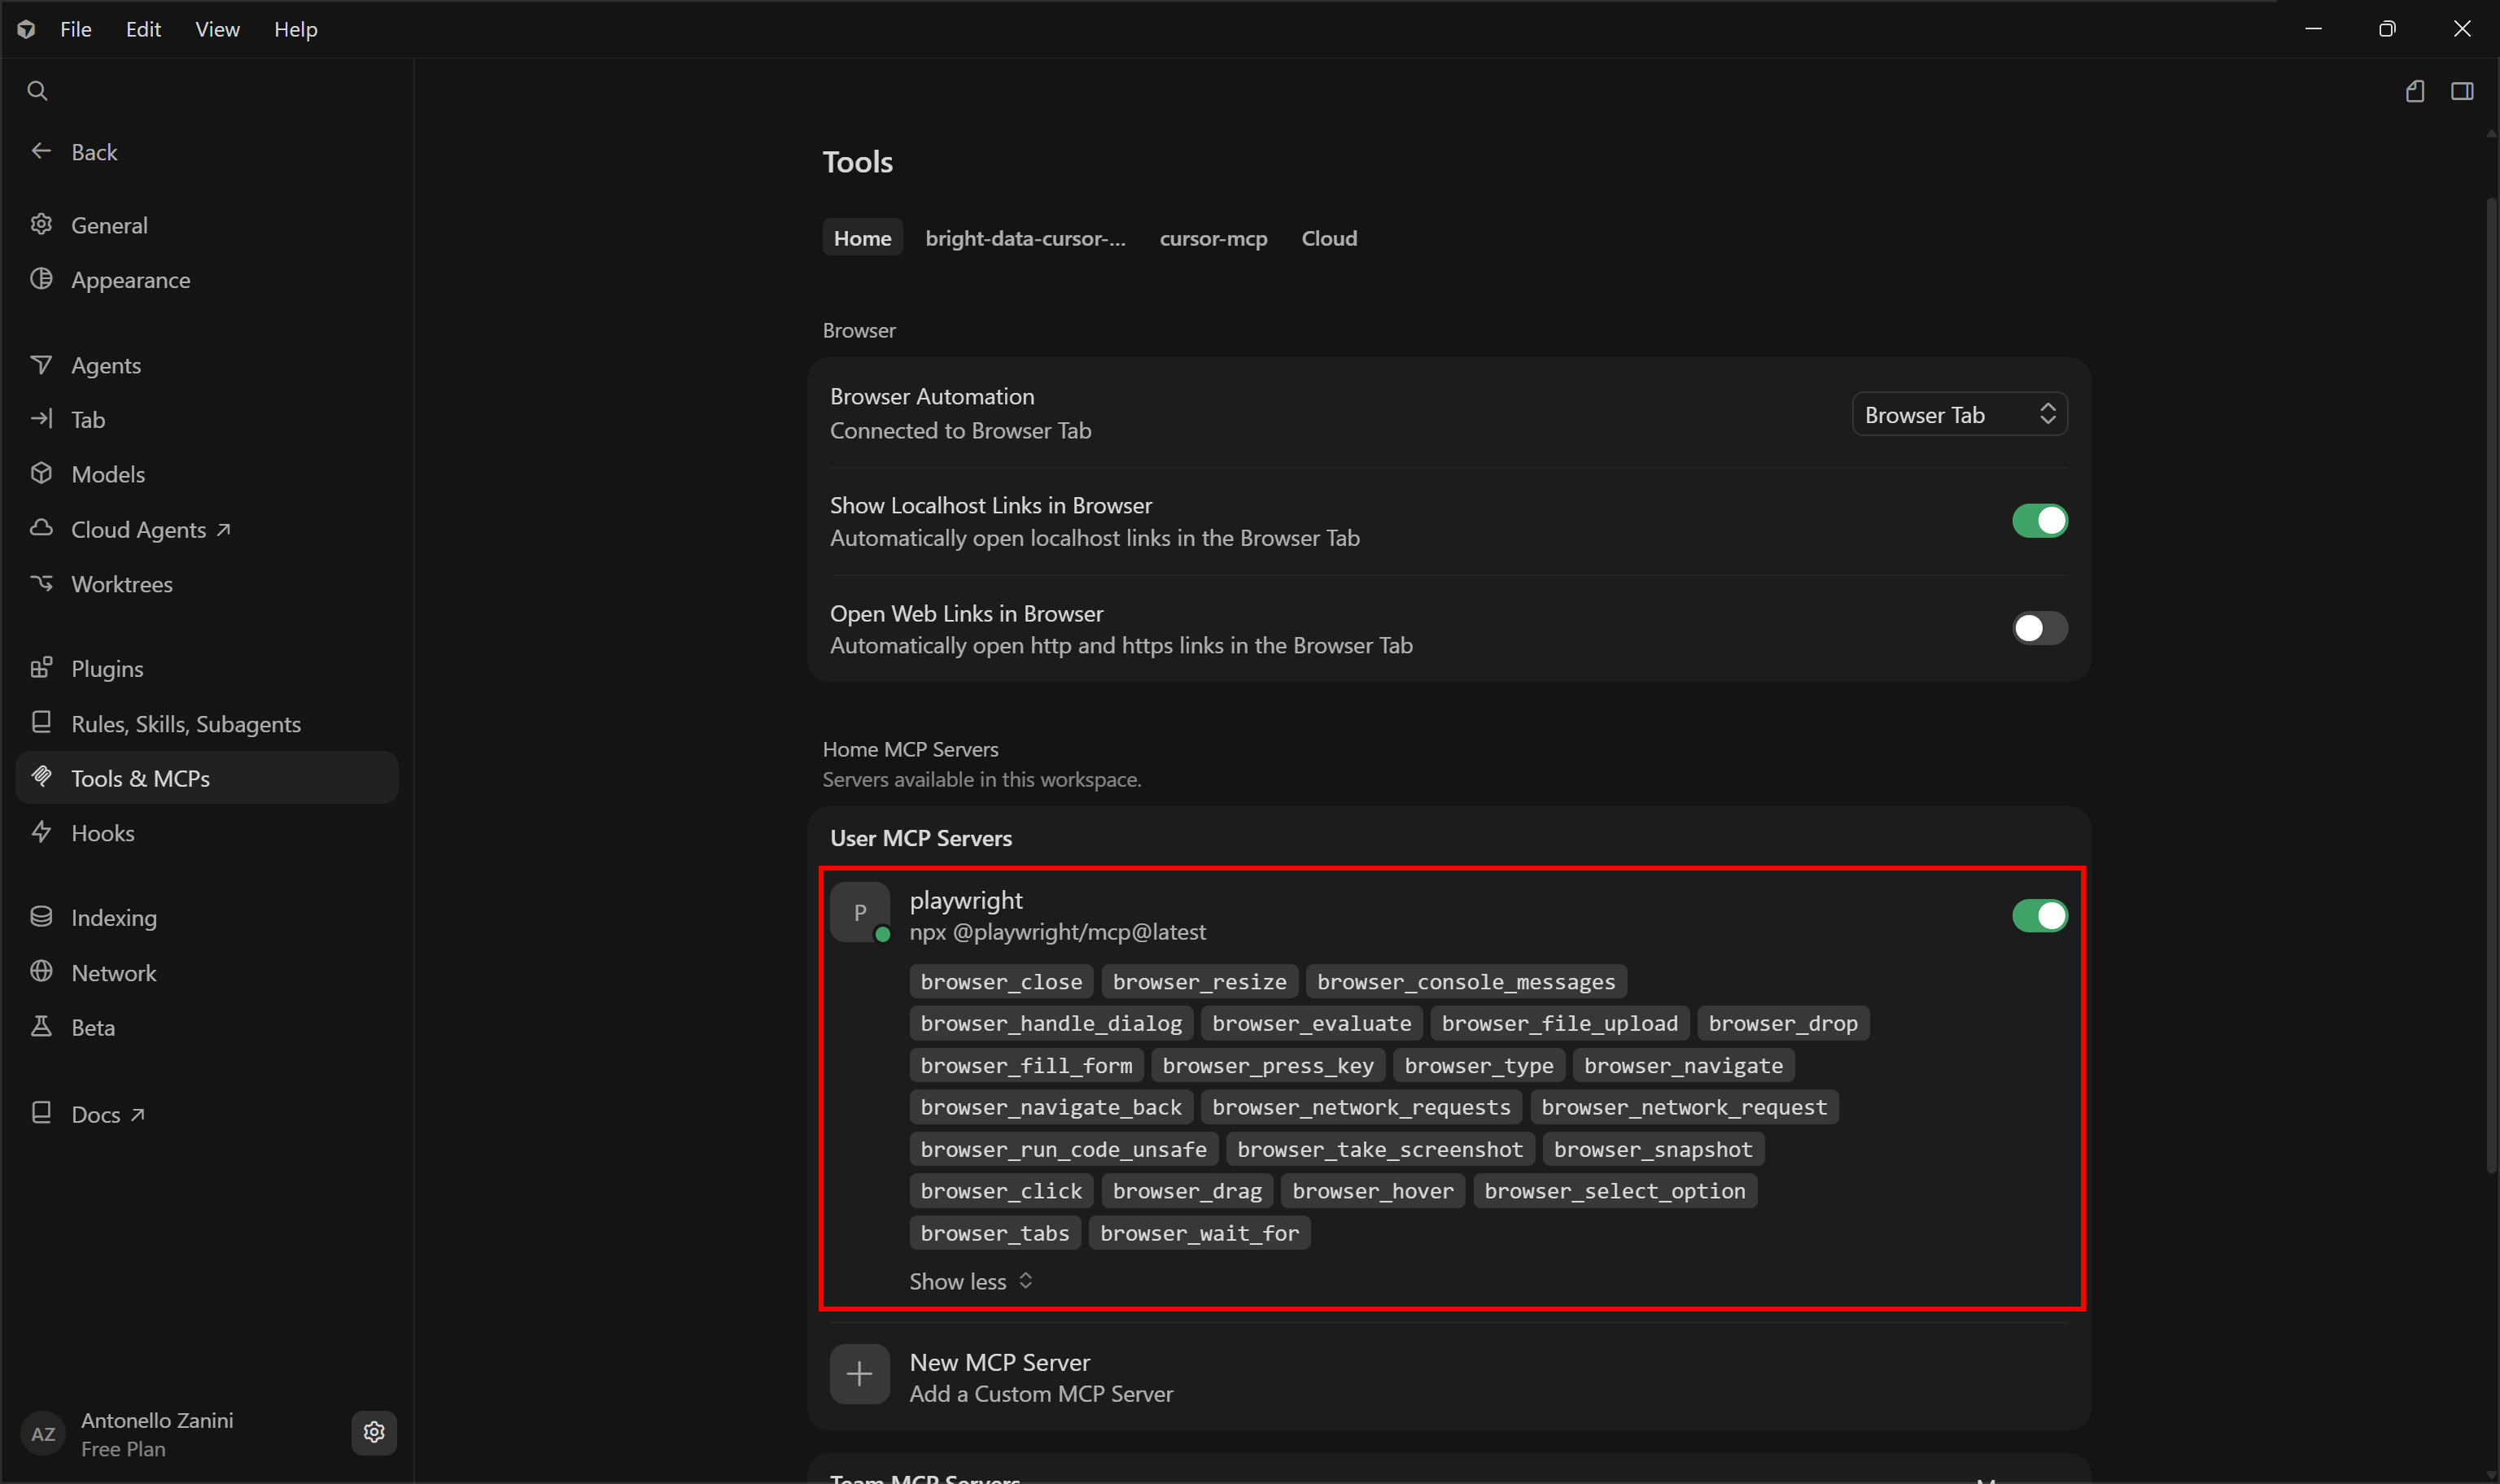
Task: Click the browser_take_screenshot tool chip
Action: (1380, 1150)
